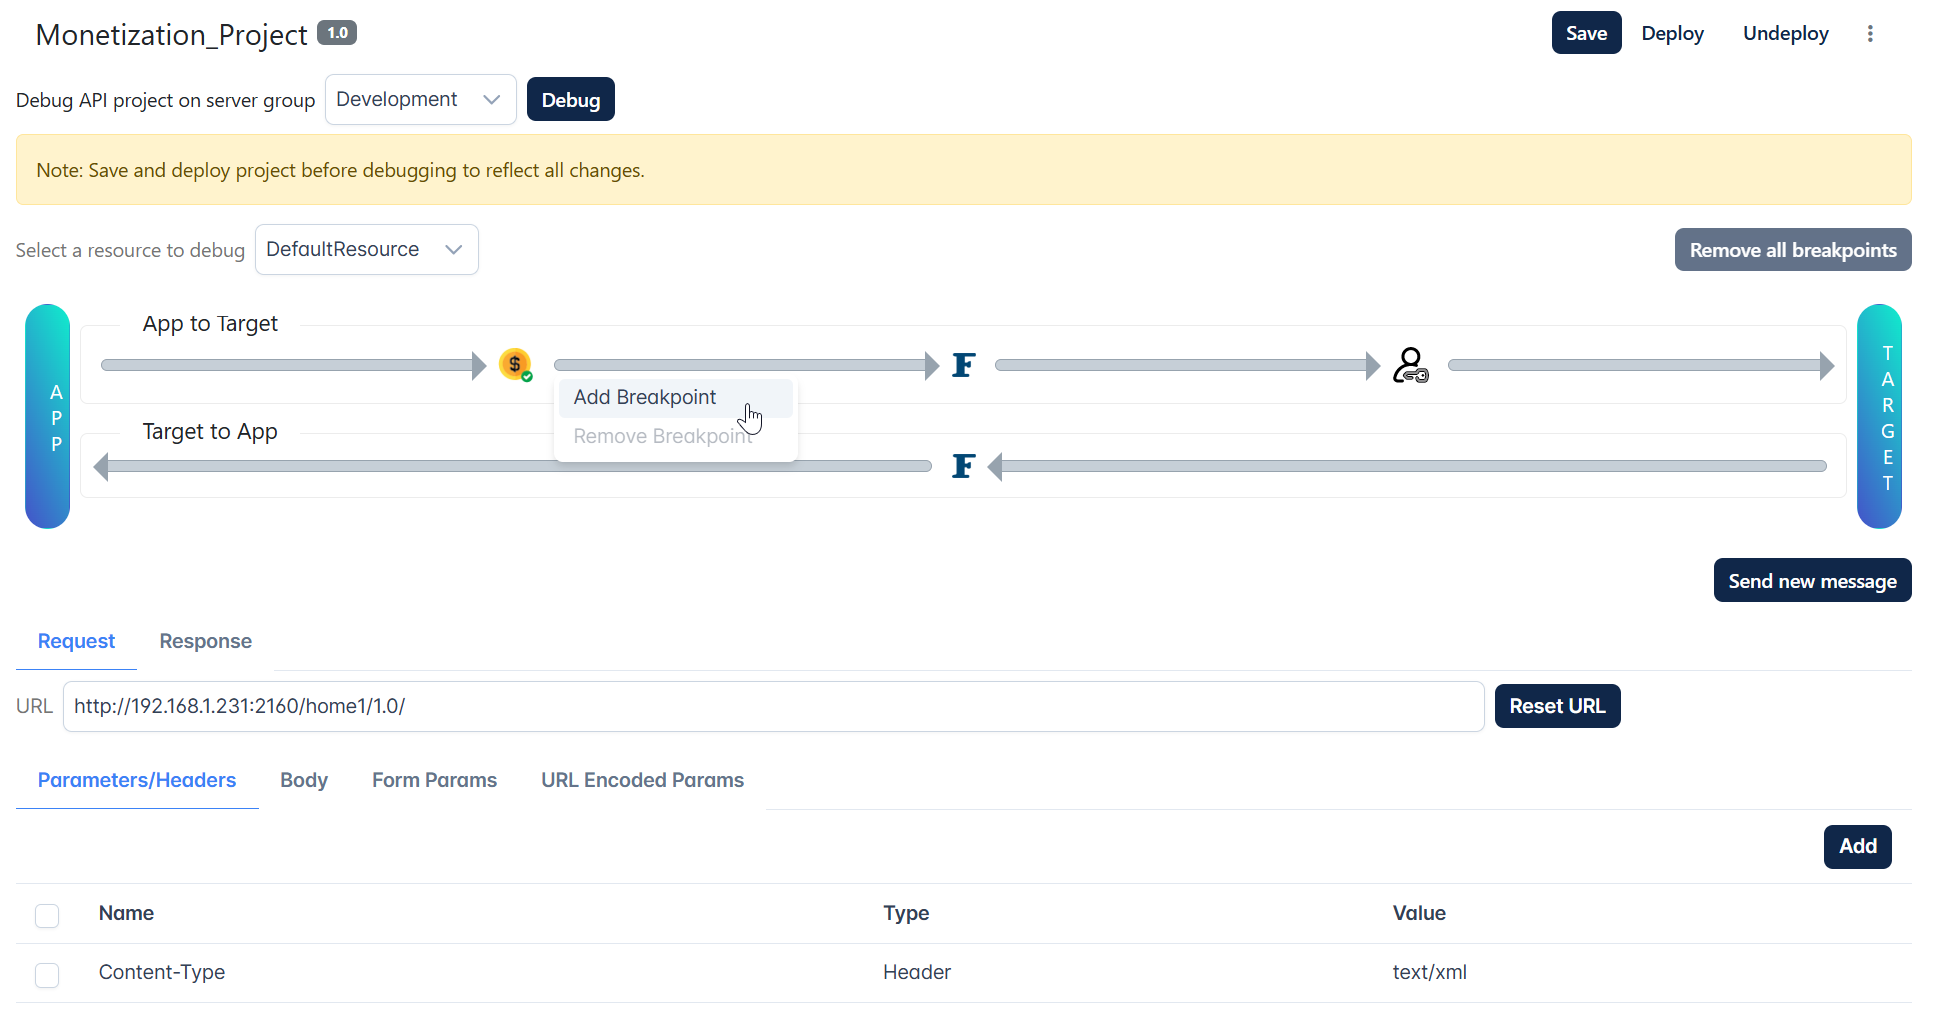Click the Content-Type name cell
Viewport: 1933px width, 1028px height.
[x=162, y=972]
